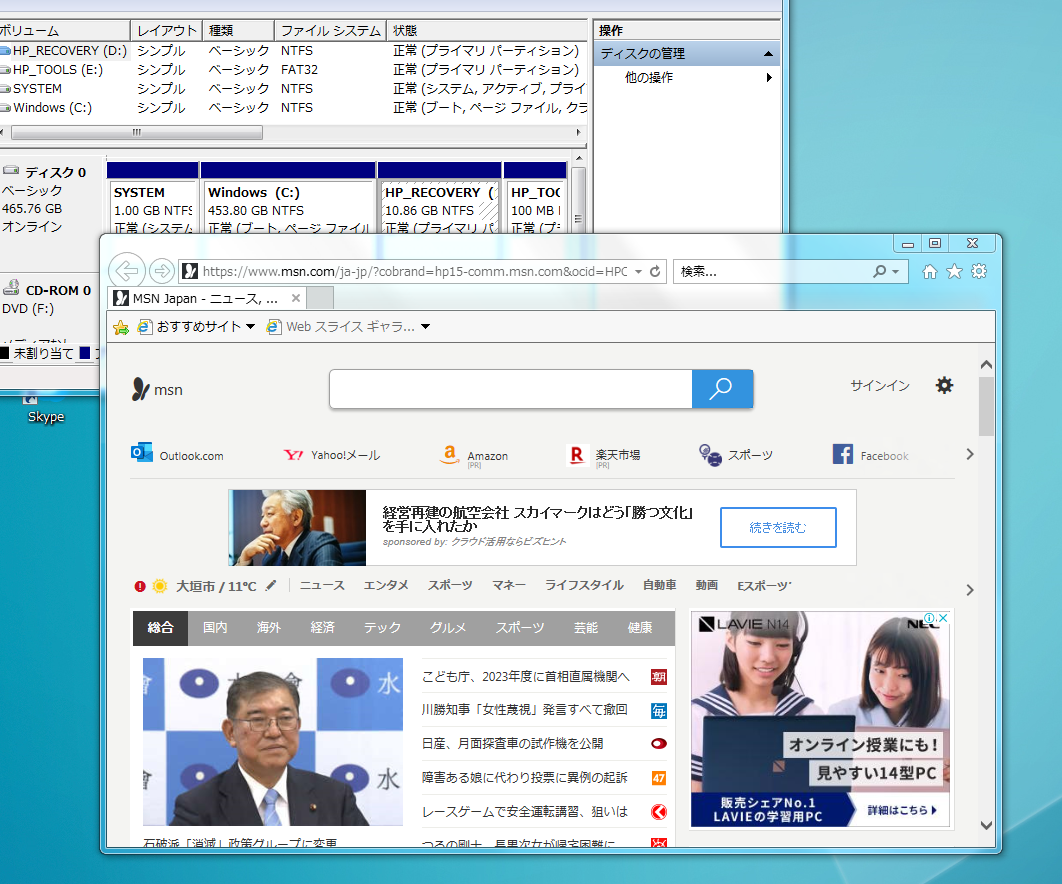1062x884 pixels.
Task: Add to favorites bar star icon
Action: pos(121,327)
